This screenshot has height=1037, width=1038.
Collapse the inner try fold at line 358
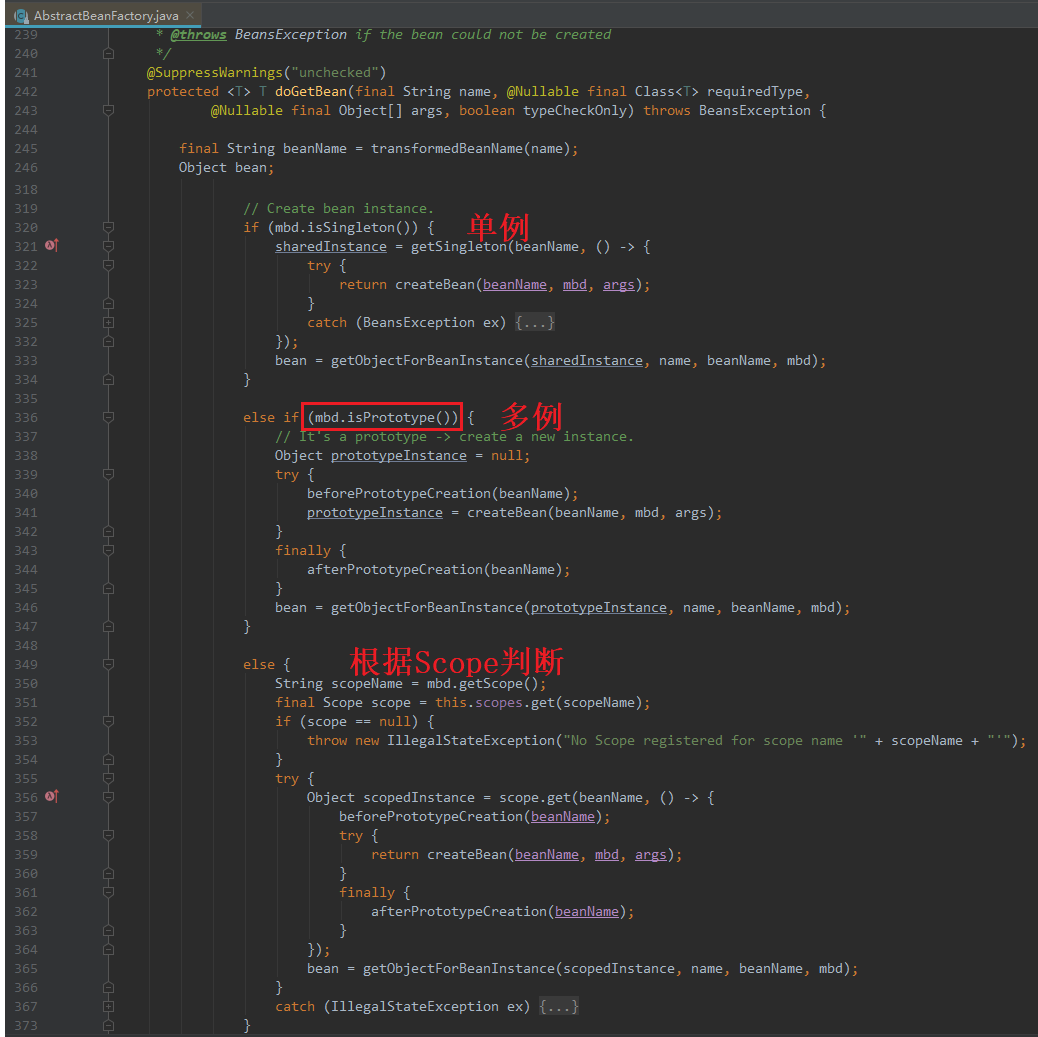(109, 835)
